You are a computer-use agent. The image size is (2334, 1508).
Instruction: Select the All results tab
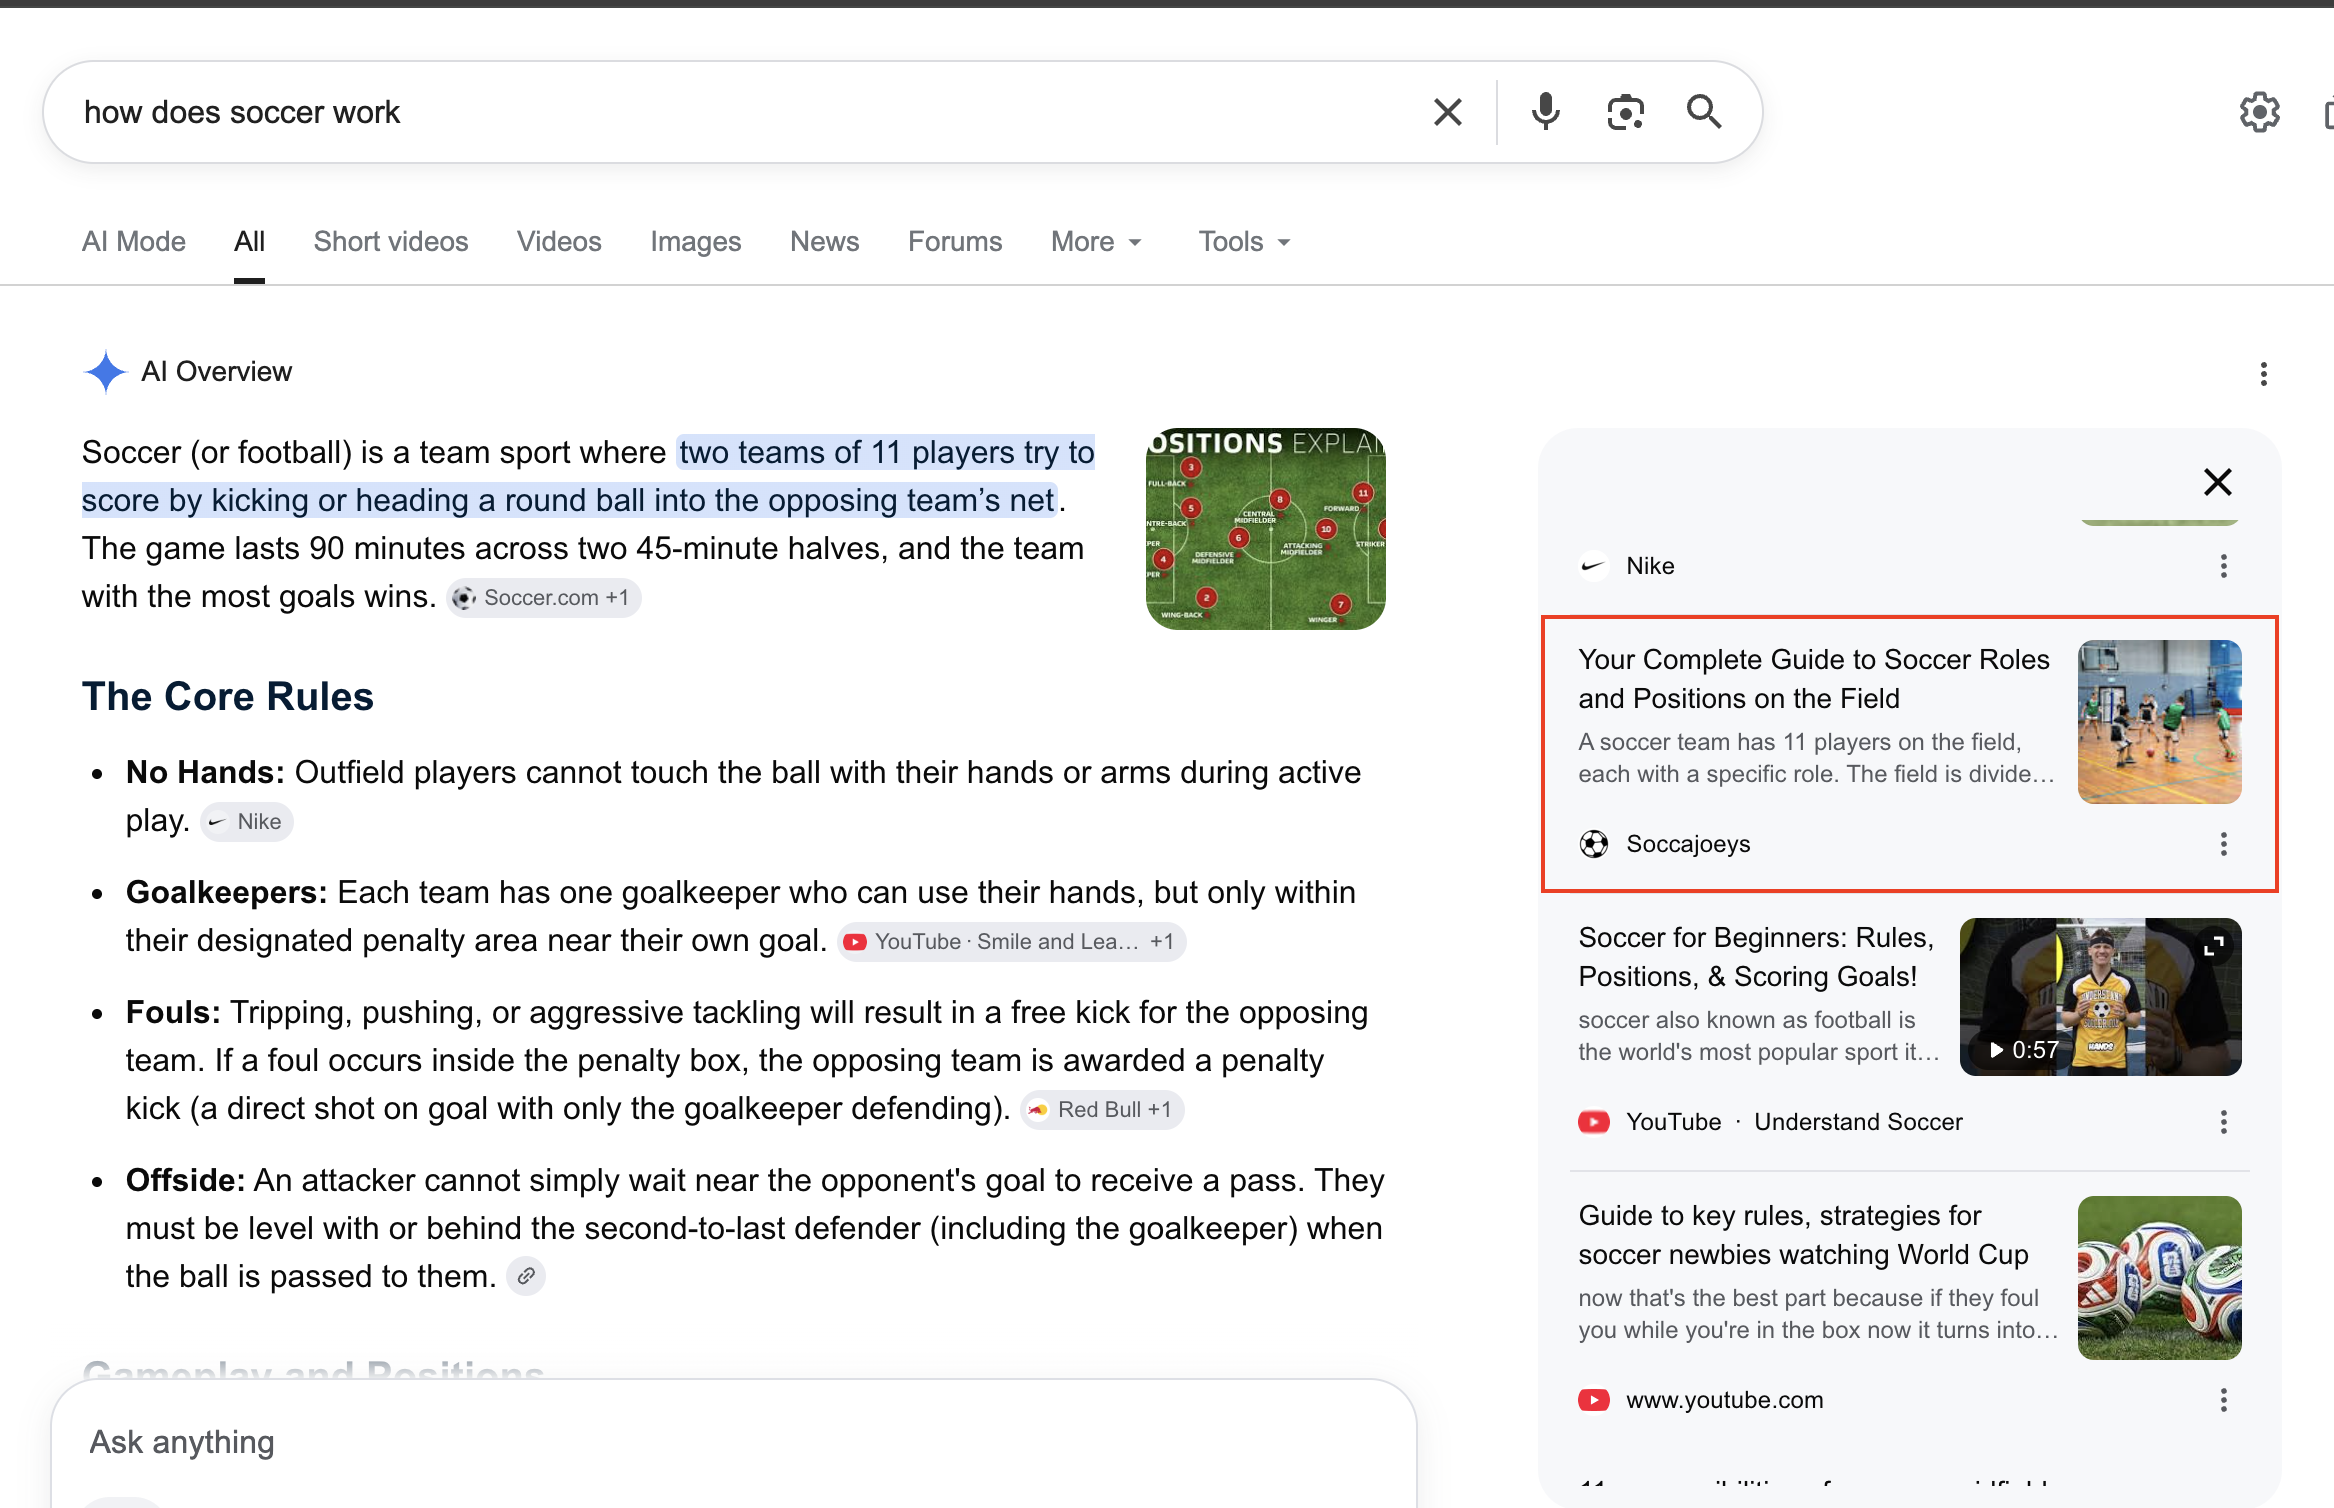249,242
